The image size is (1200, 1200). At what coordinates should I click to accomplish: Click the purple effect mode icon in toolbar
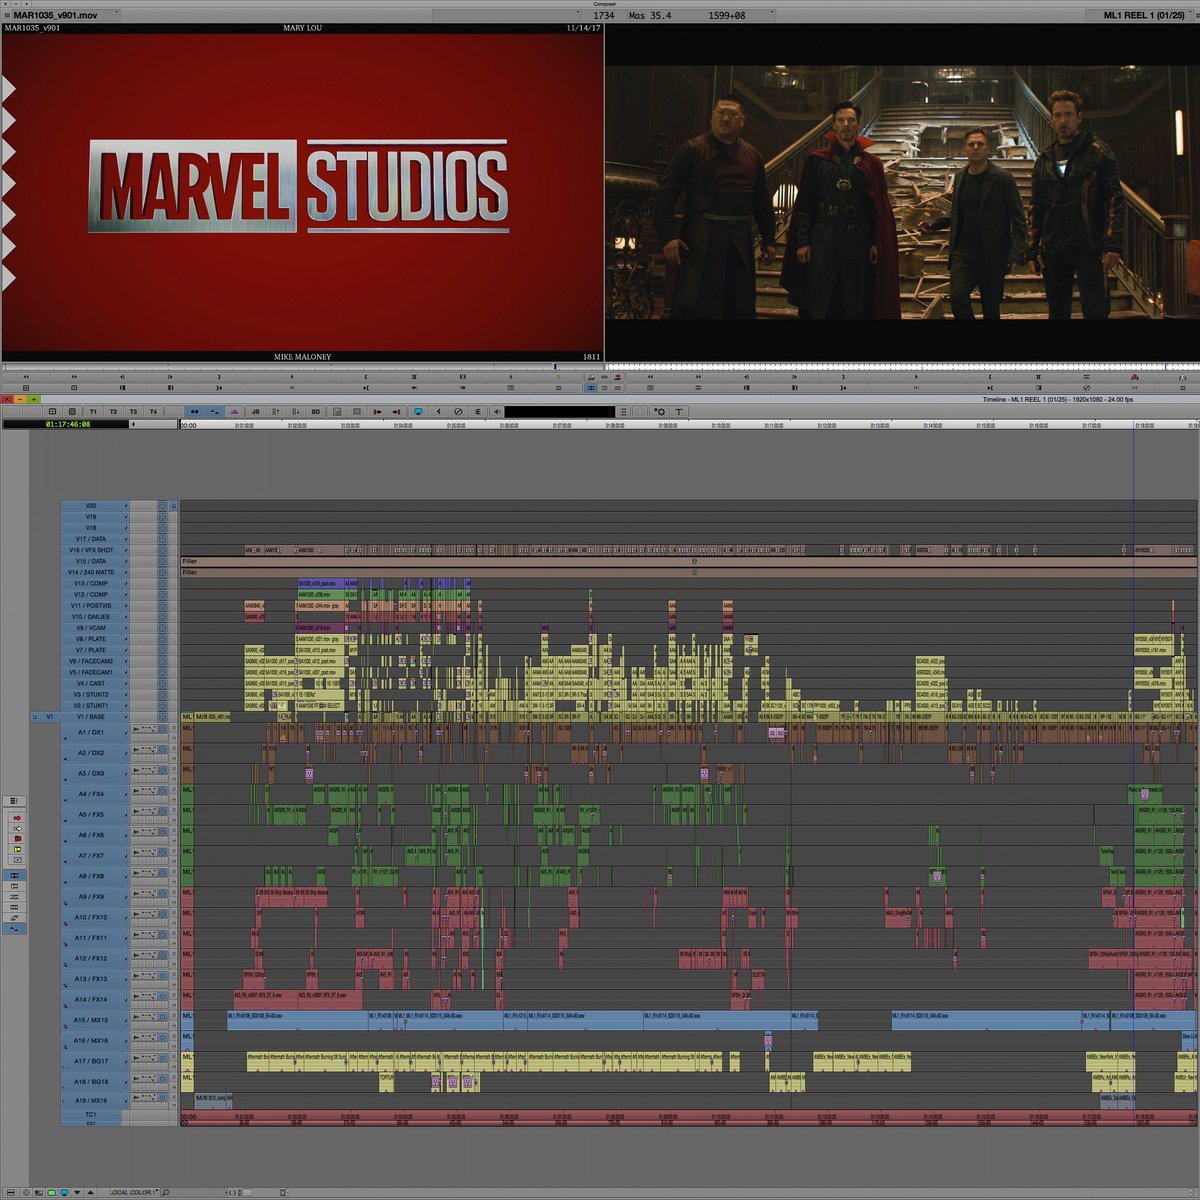(x=234, y=411)
